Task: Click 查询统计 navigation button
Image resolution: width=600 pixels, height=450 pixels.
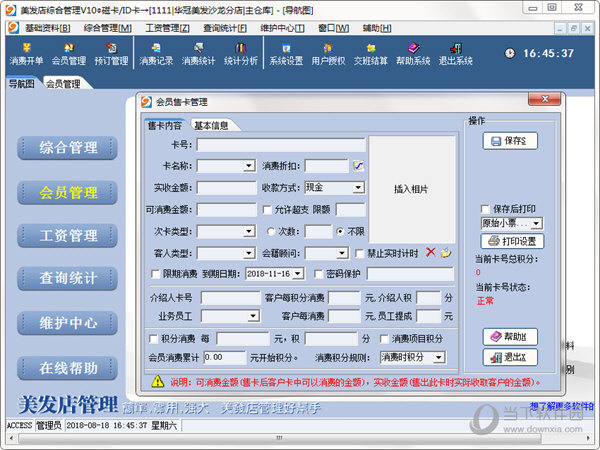Action: [67, 278]
